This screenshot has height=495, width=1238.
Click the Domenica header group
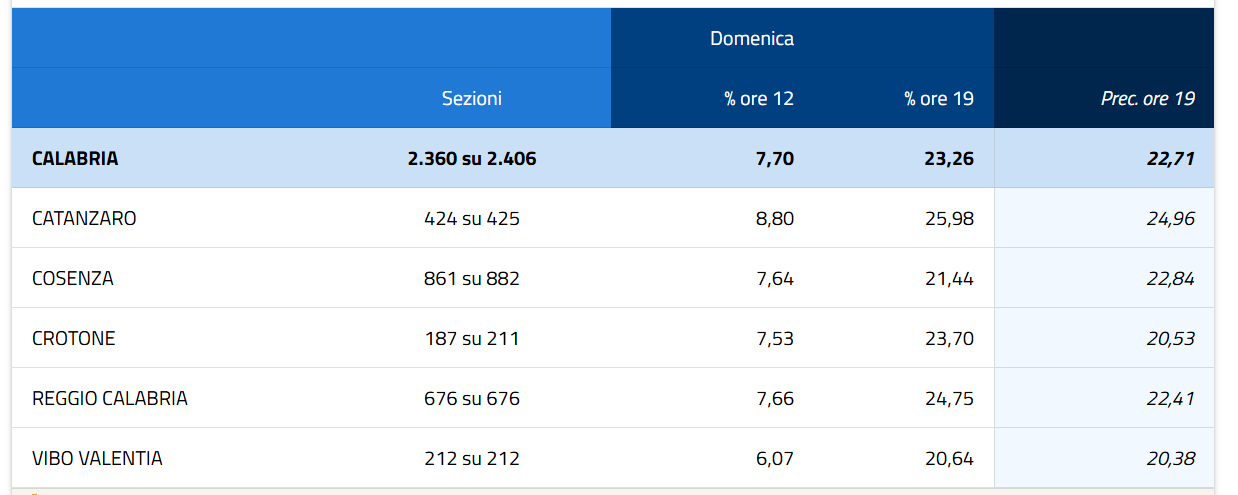(752, 38)
